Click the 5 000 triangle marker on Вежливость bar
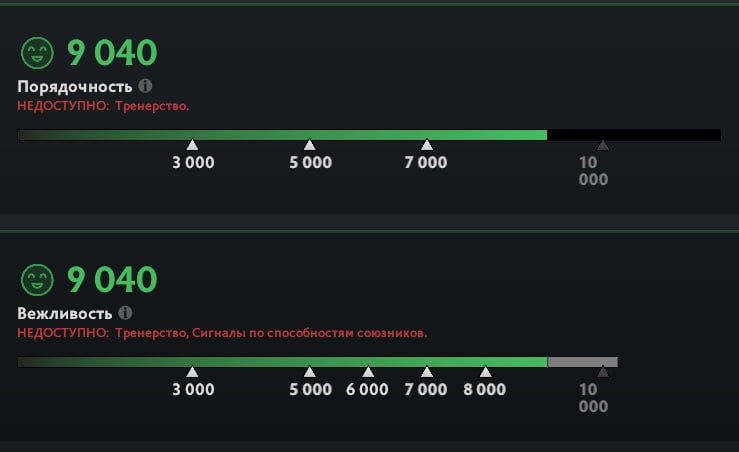This screenshot has height=452, width=739. 310,371
